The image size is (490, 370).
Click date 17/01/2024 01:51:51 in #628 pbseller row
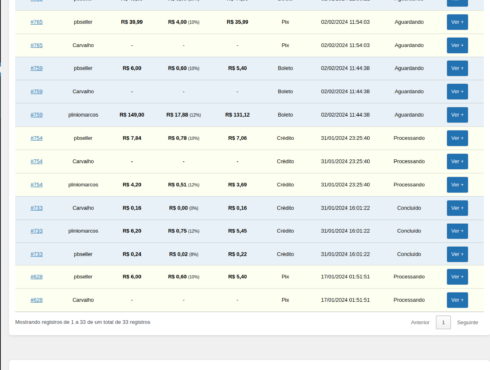[345, 277]
